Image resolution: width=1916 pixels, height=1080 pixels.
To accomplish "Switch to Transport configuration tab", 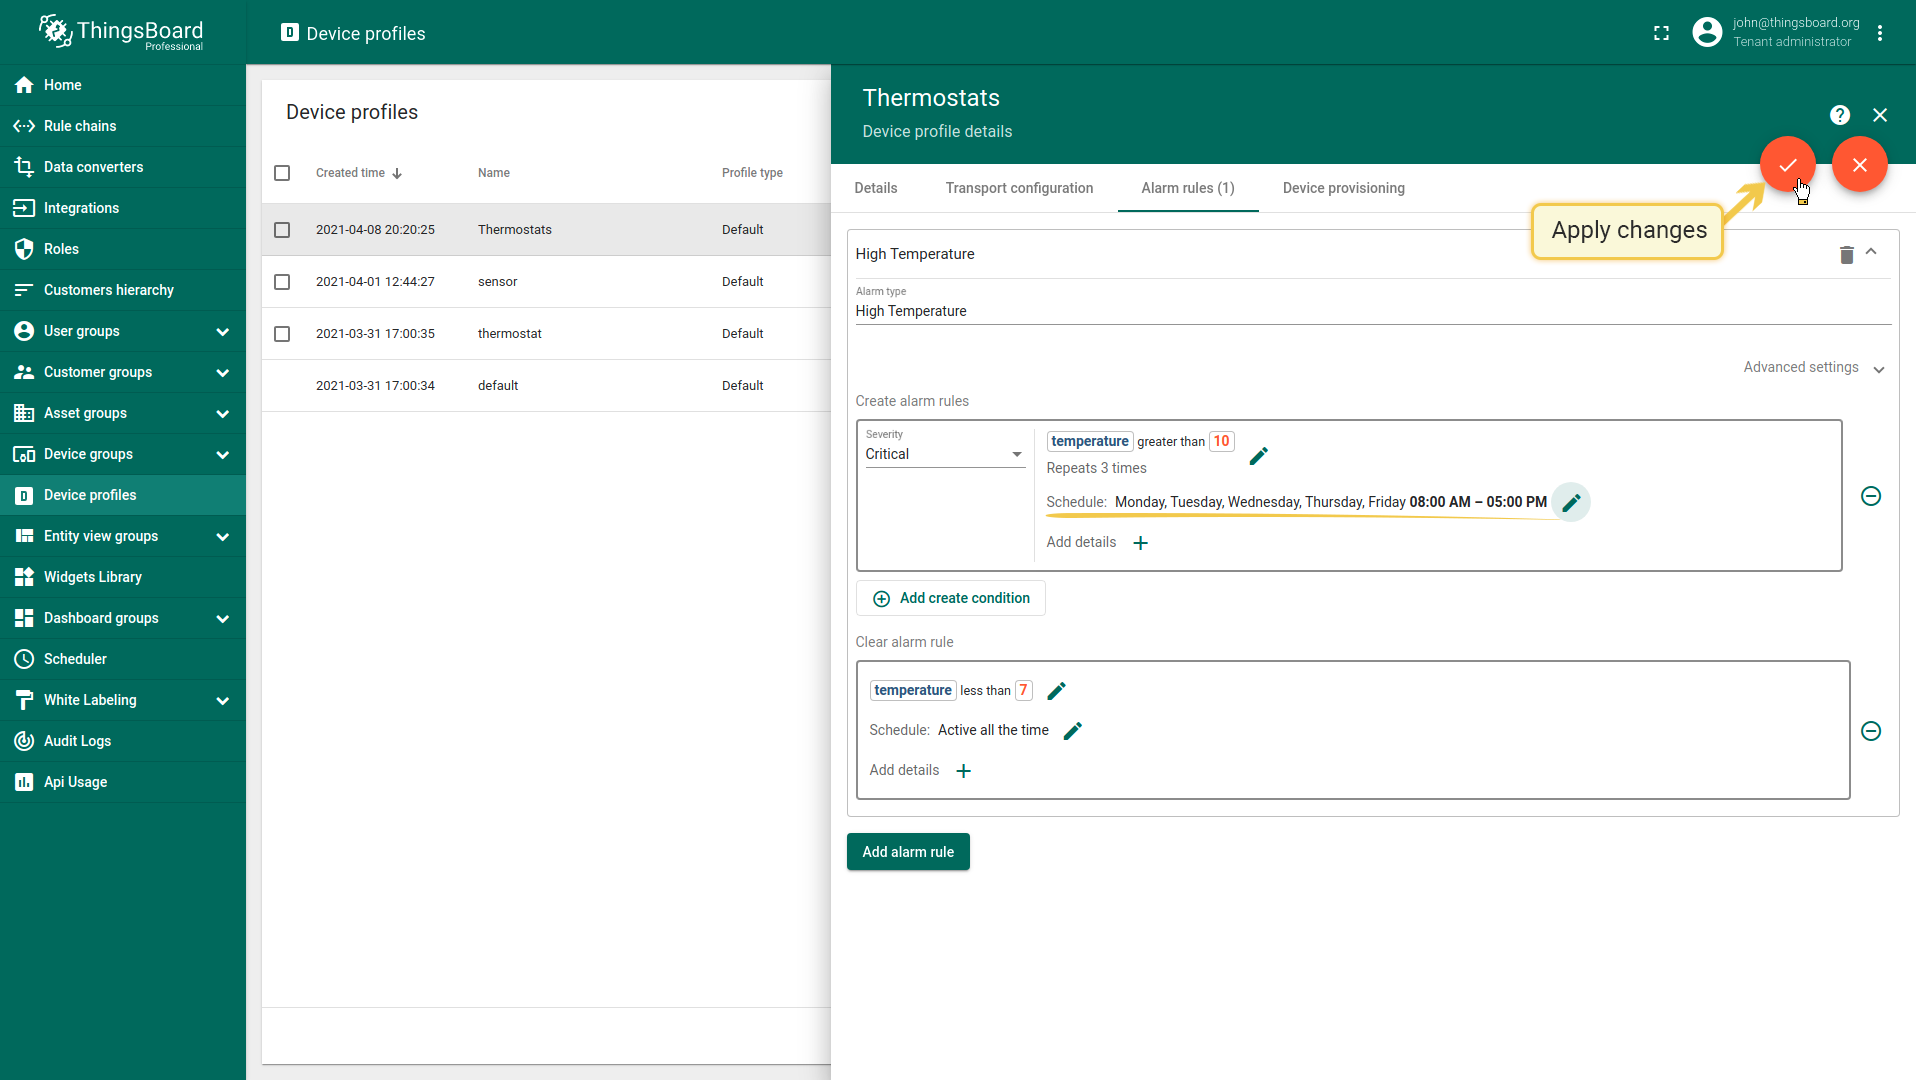I will [1019, 188].
